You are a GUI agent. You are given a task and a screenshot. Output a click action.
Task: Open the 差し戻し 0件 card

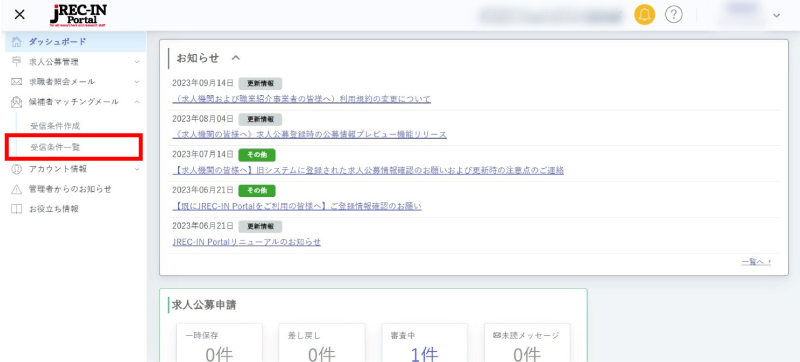322,343
